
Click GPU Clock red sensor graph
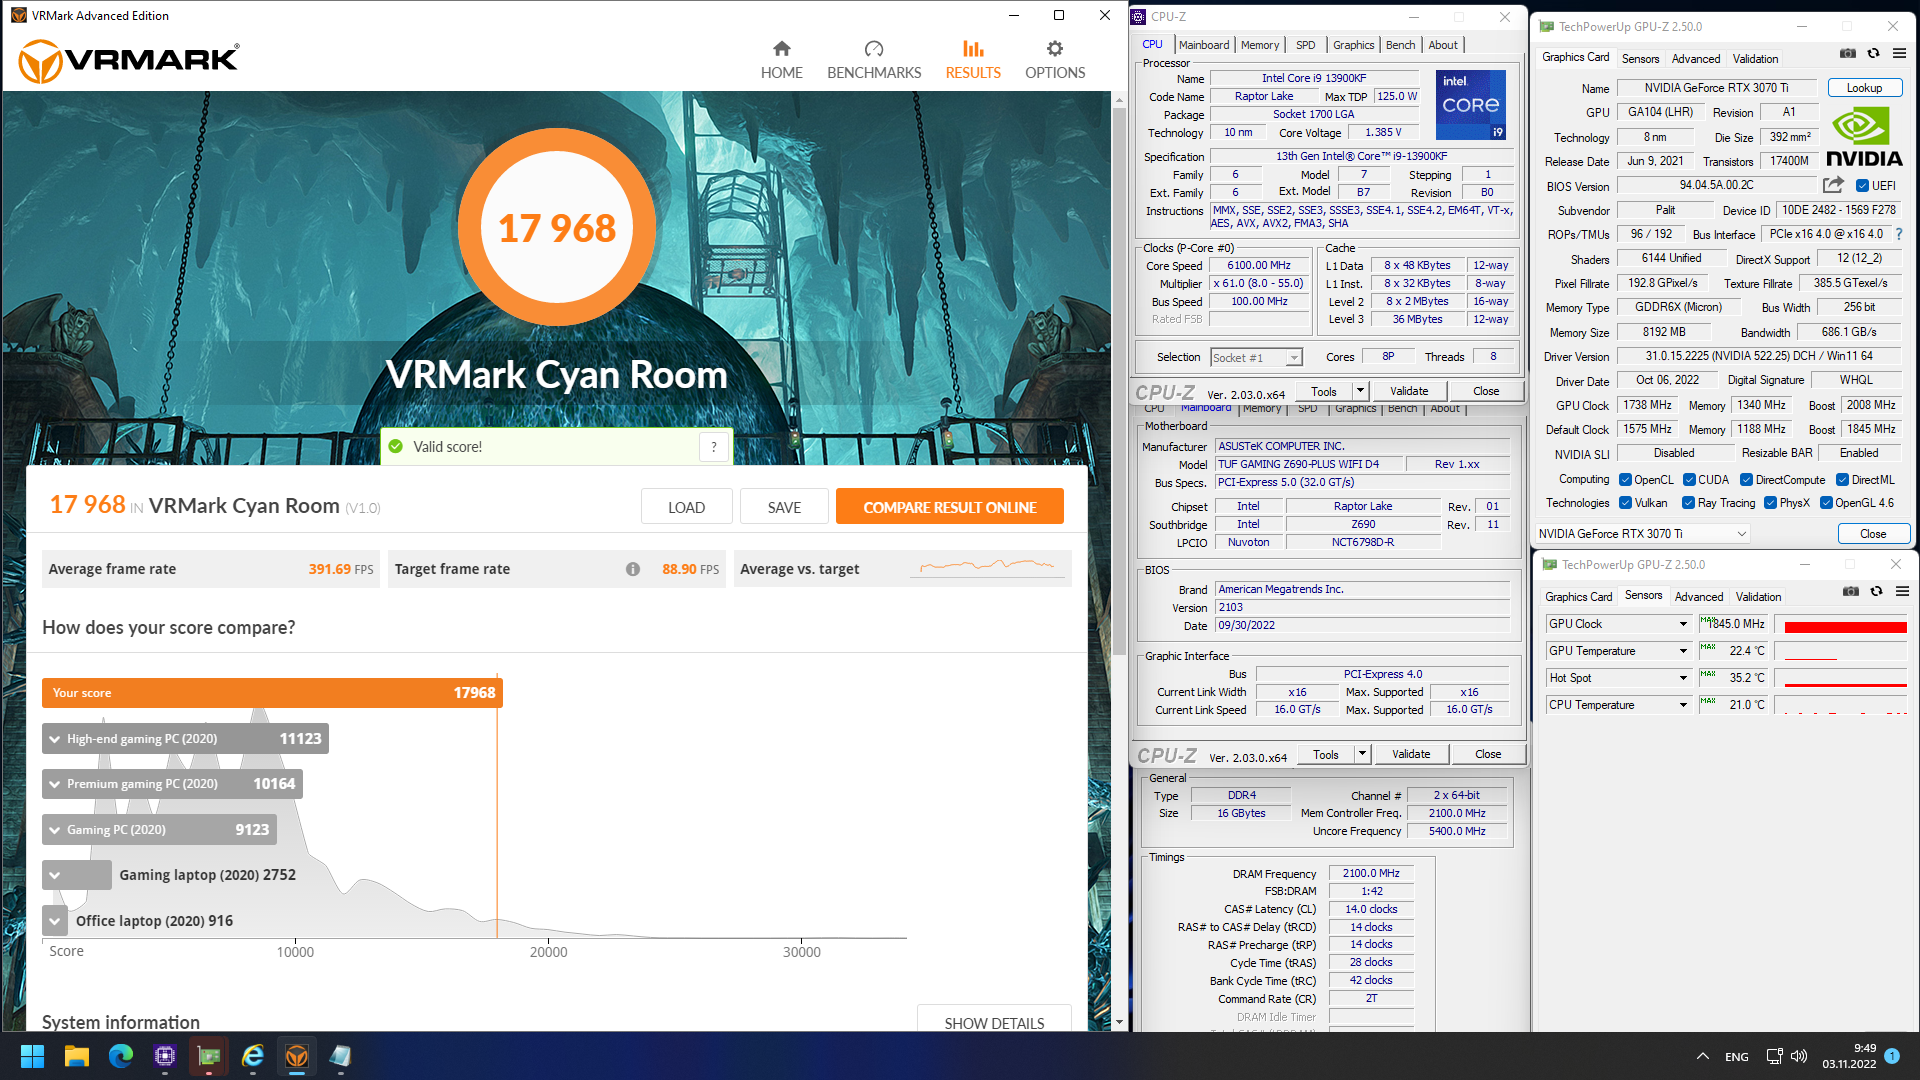[x=1845, y=625]
